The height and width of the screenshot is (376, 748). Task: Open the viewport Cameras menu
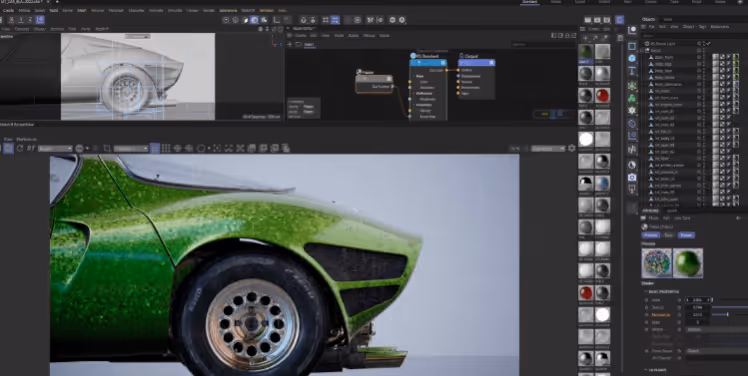(22, 29)
